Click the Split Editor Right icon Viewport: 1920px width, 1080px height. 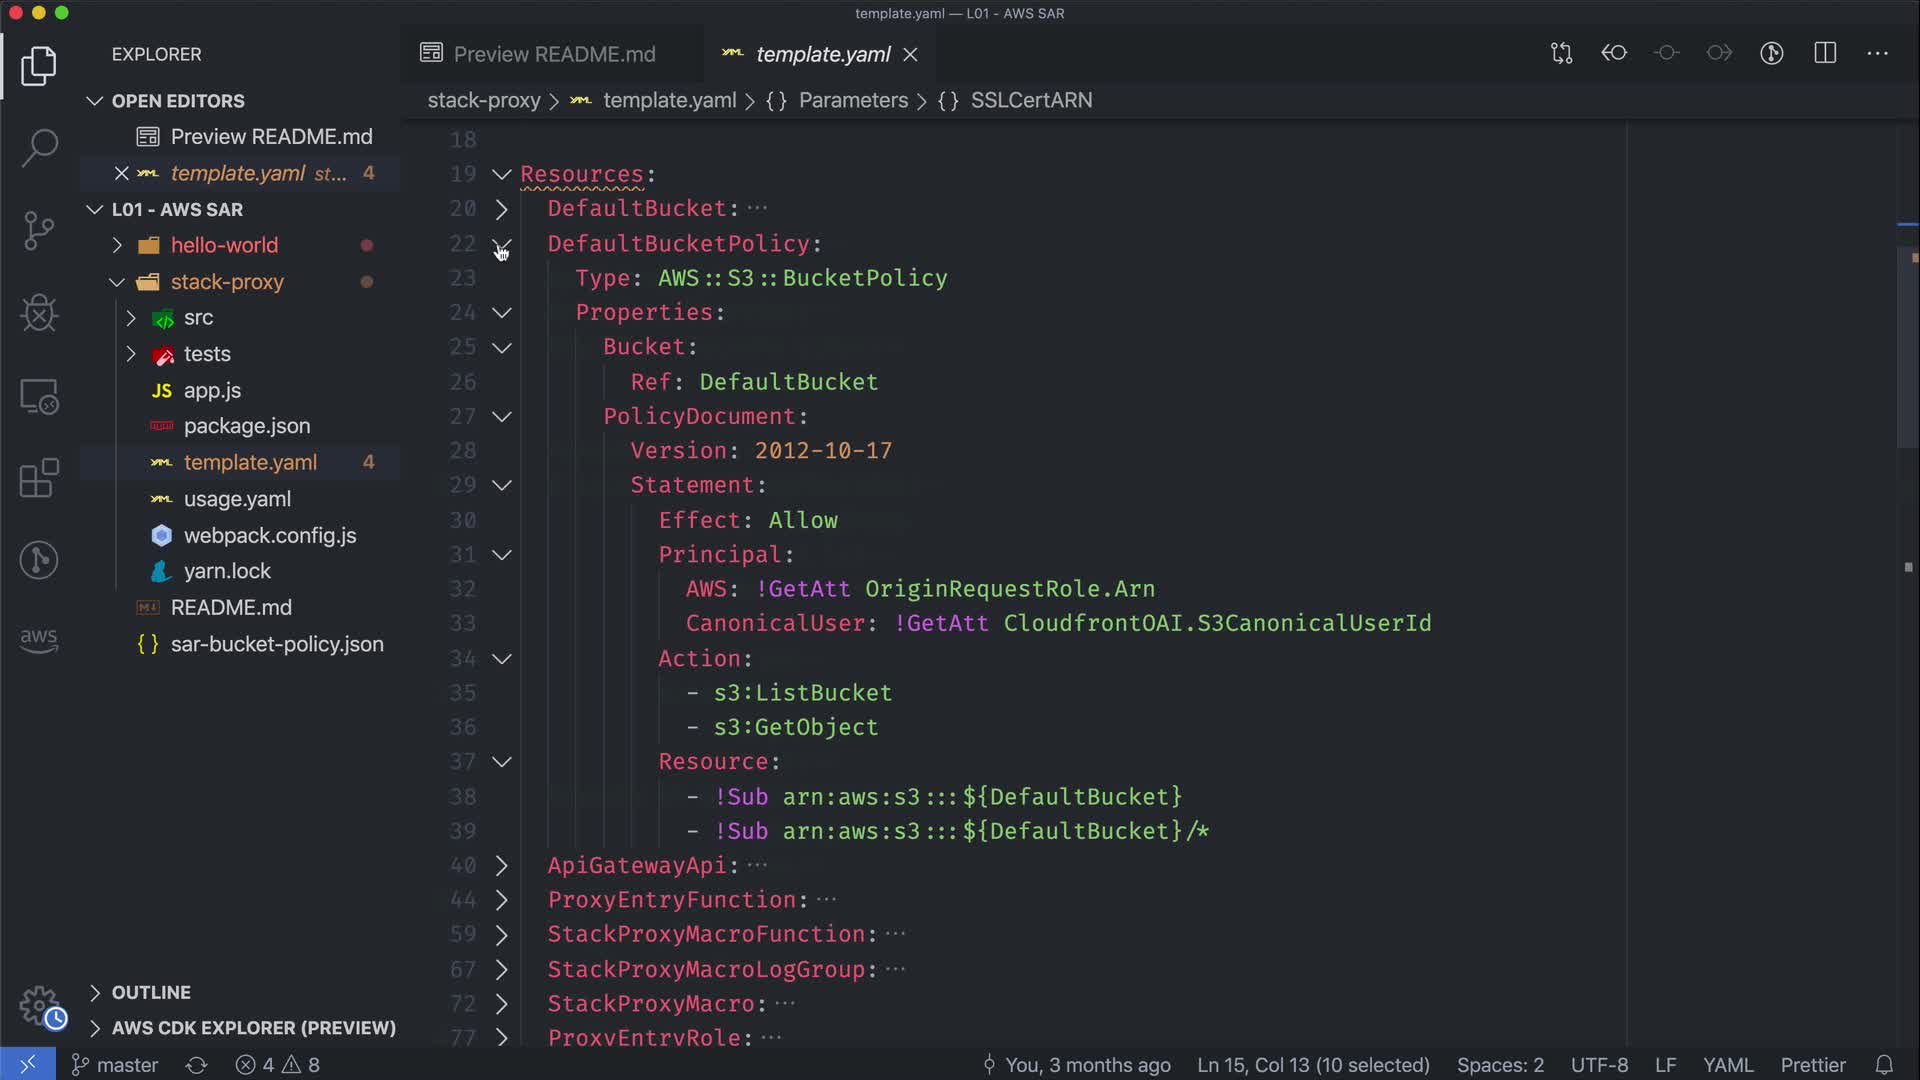[1825, 53]
